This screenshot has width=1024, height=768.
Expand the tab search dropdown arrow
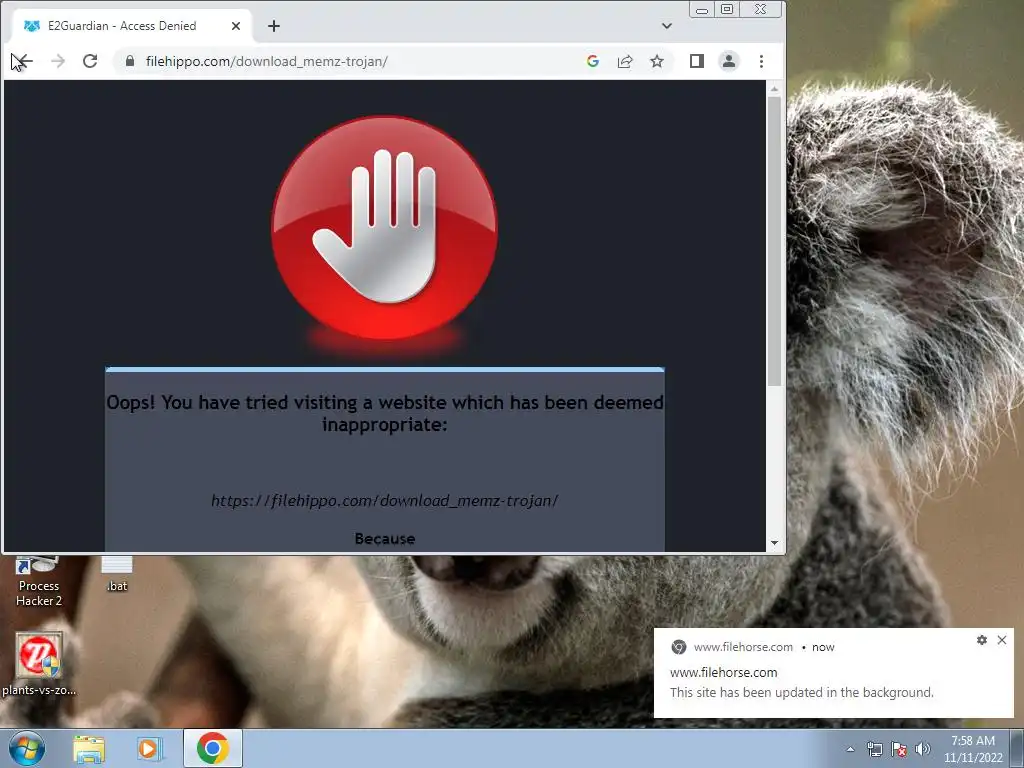(x=667, y=26)
